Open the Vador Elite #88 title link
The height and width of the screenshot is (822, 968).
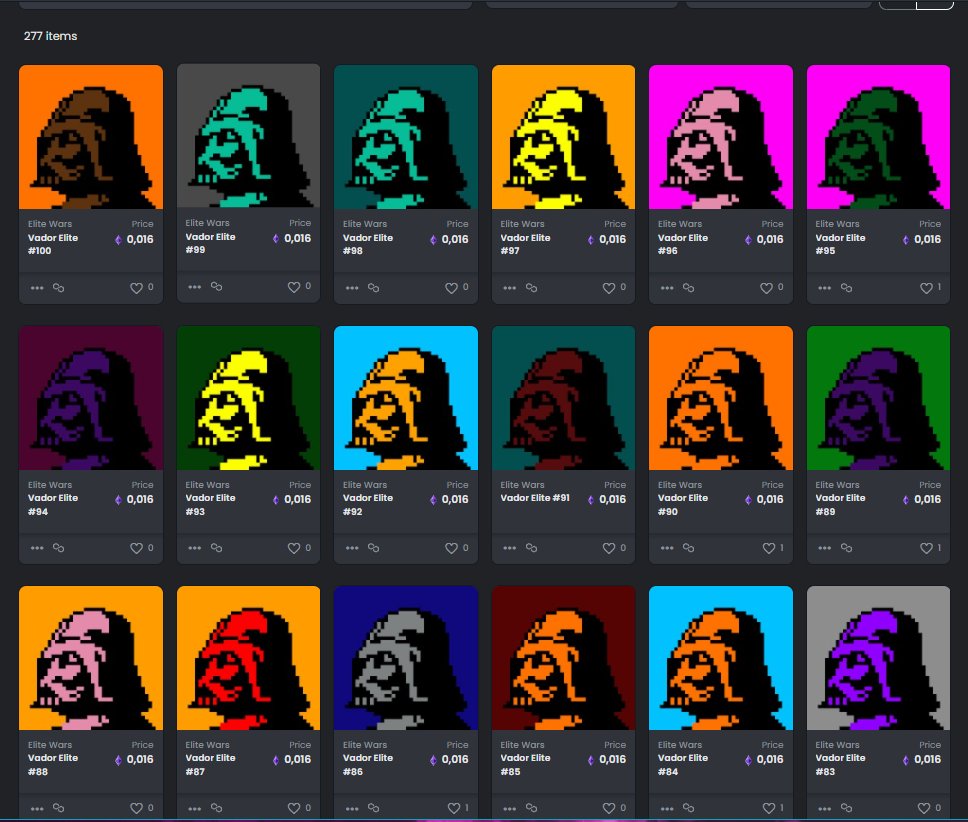tap(52, 764)
